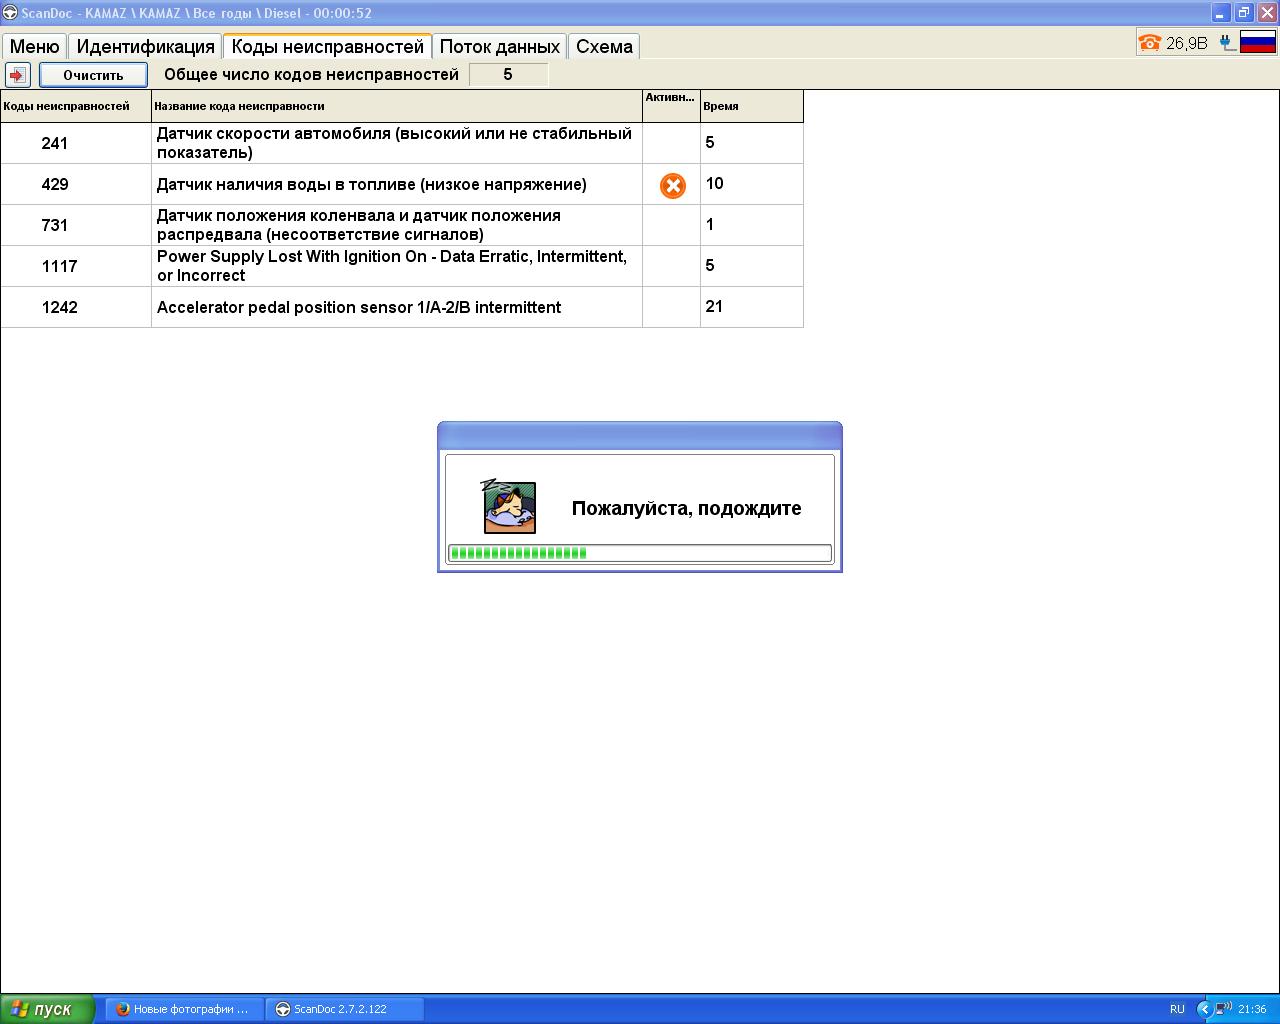The width and height of the screenshot is (1280, 1024).
Task: Switch to the Схема tab
Action: [604, 47]
